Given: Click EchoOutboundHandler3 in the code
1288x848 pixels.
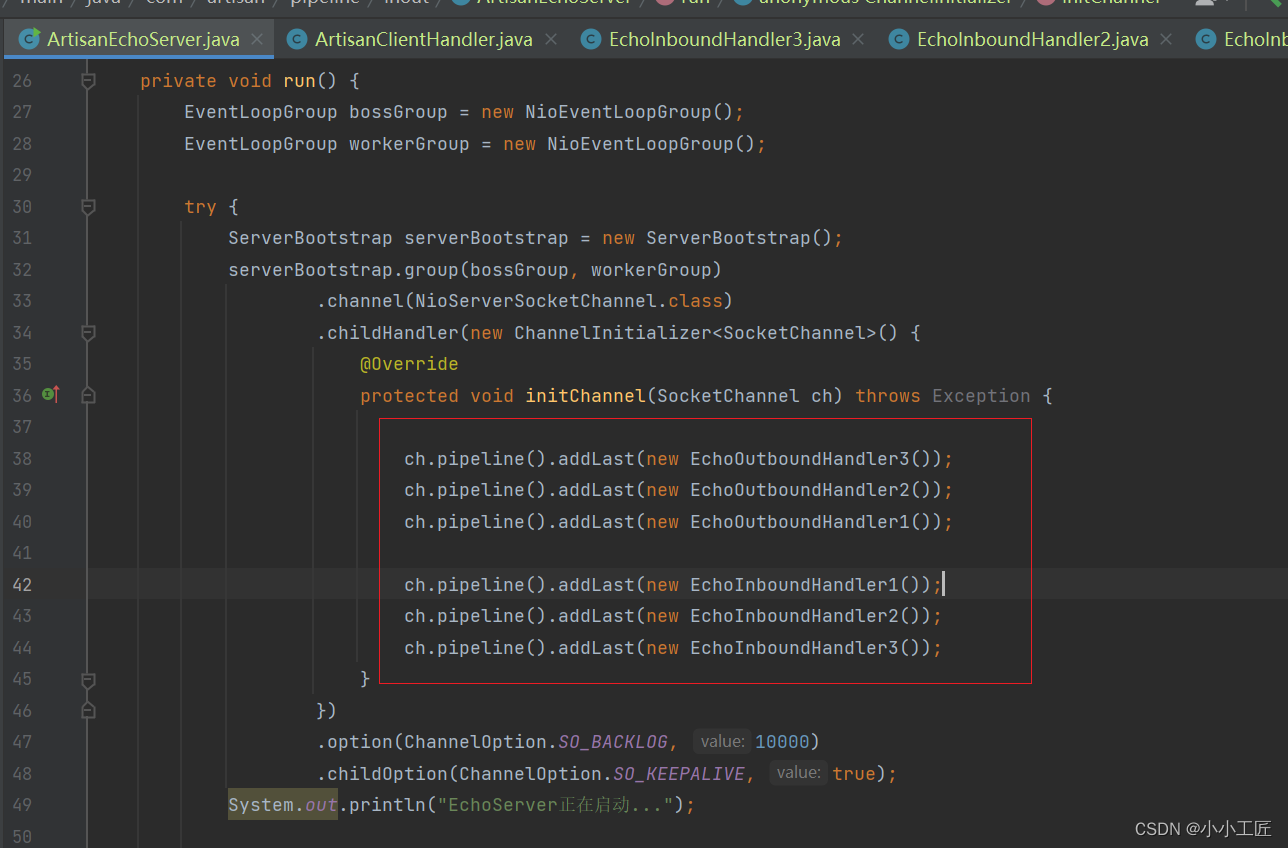Looking at the screenshot, I should pyautogui.click(x=800, y=459).
